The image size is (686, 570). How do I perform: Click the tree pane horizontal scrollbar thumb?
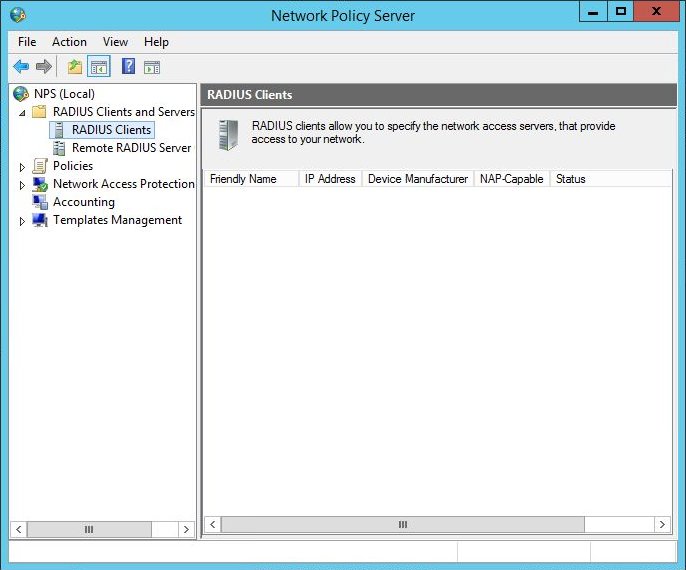(88, 529)
